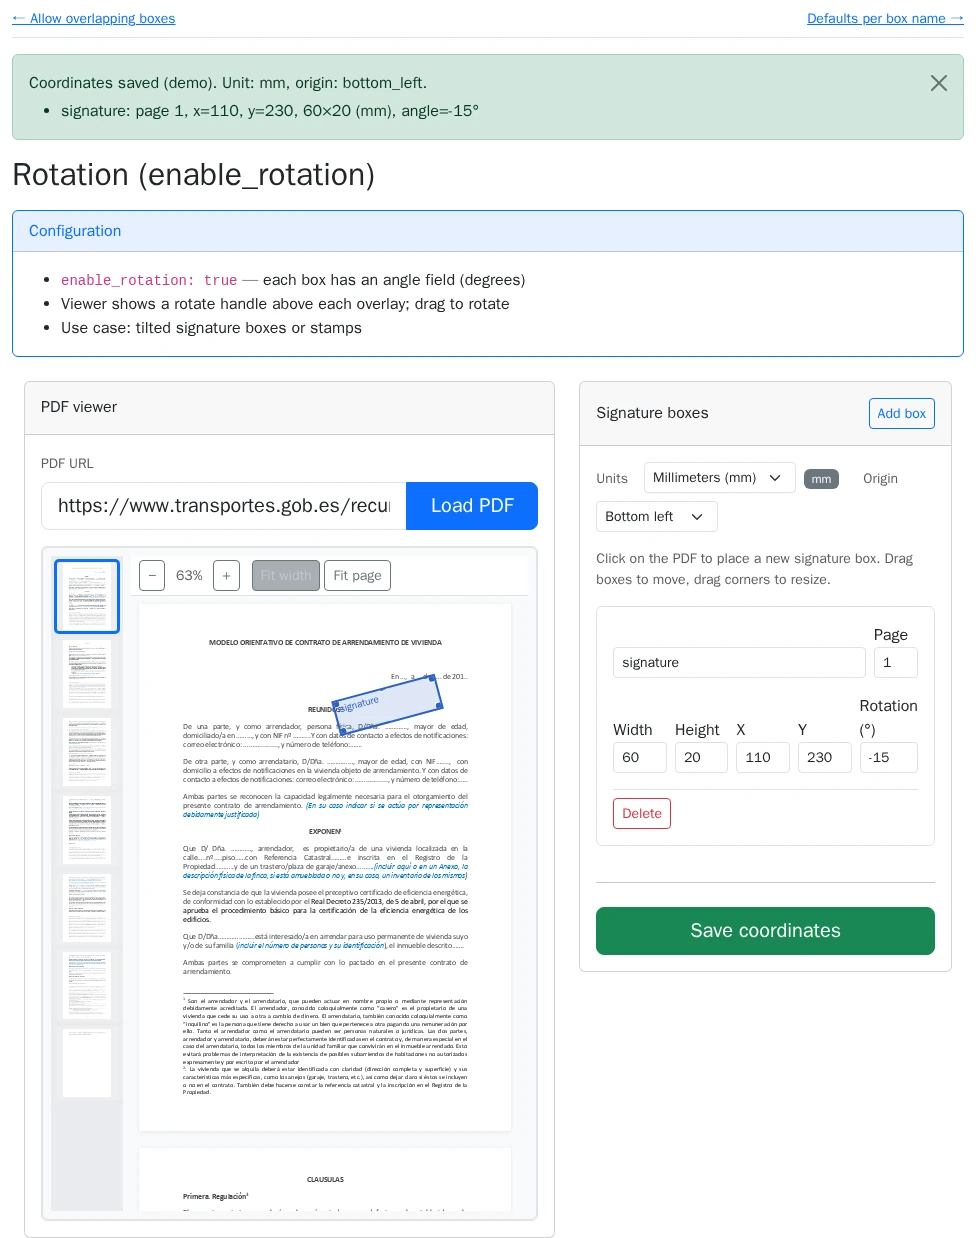Click the mm unit badge
The width and height of the screenshot is (976, 1238).
tap(821, 479)
